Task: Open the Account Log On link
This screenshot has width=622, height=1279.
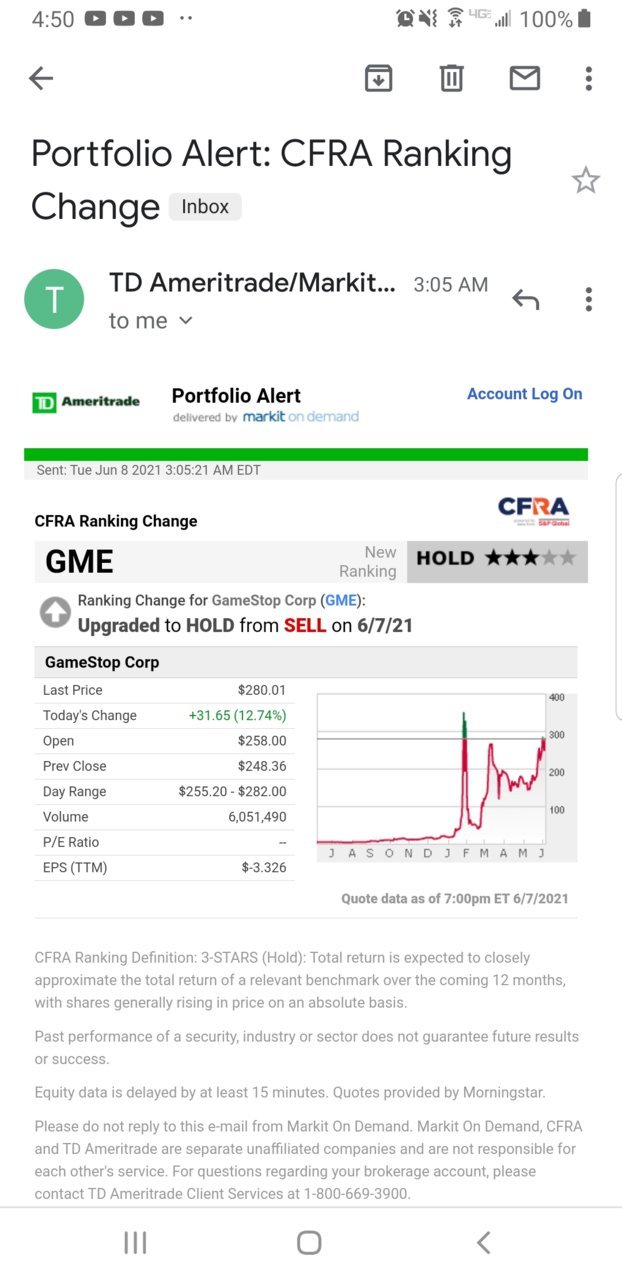Action: pyautogui.click(x=524, y=394)
